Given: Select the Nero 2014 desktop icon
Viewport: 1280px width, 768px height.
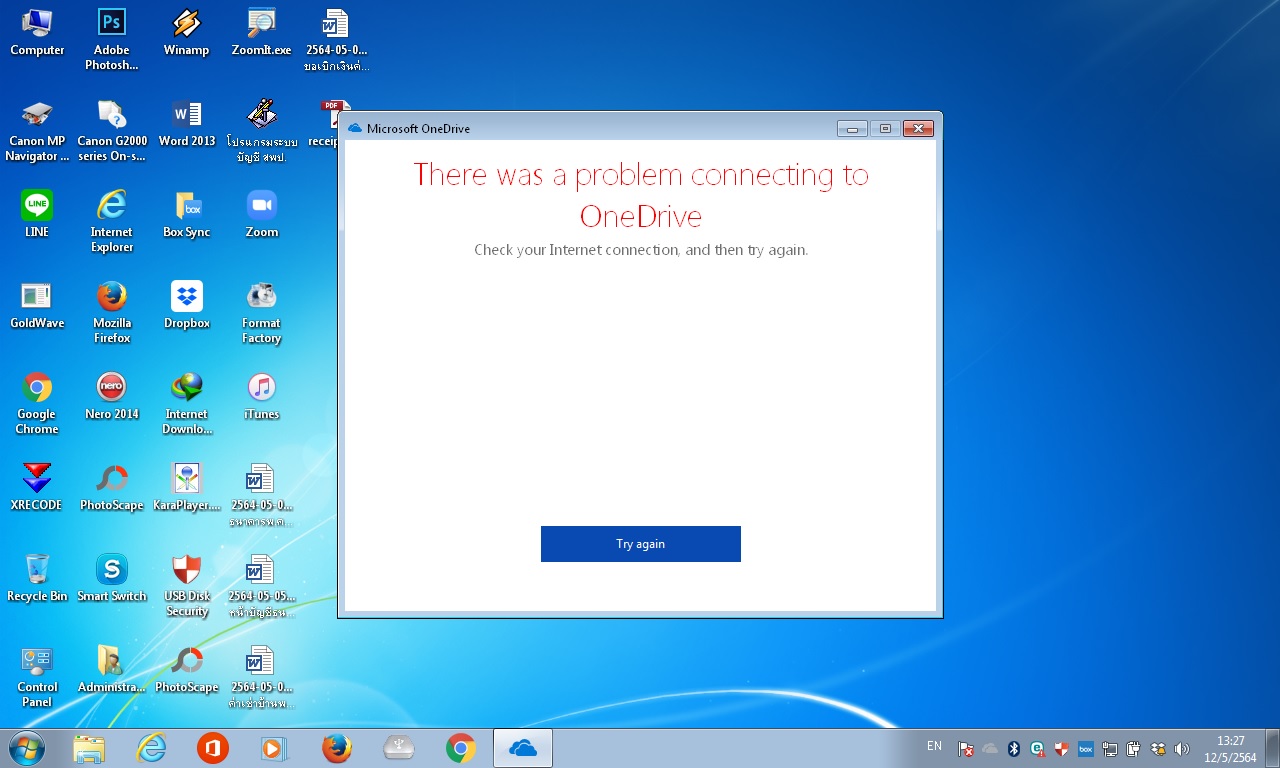Looking at the screenshot, I should tap(112, 396).
